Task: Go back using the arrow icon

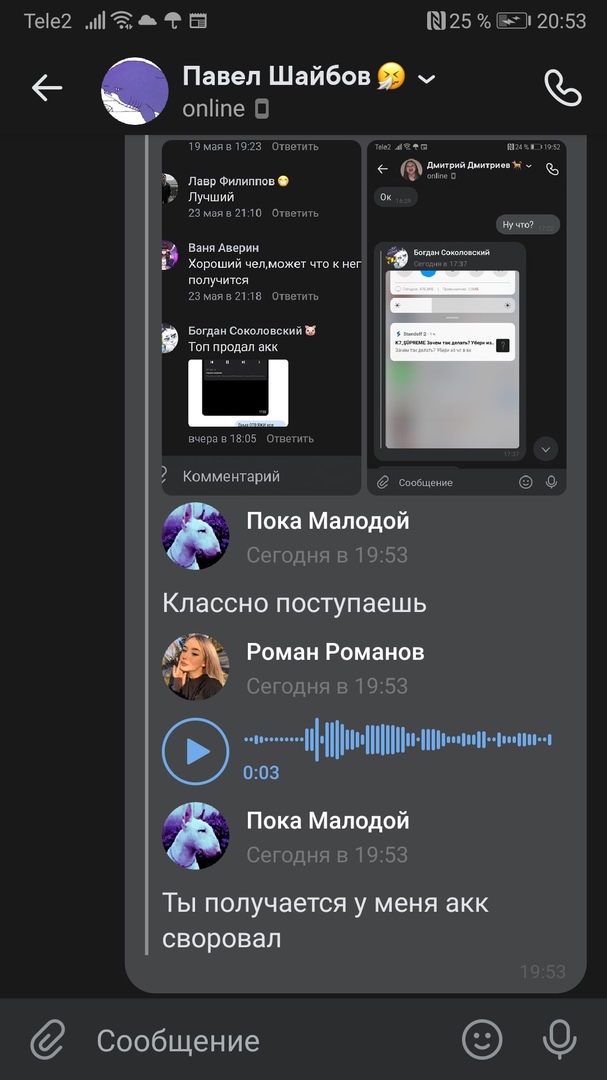Action: click(x=47, y=88)
